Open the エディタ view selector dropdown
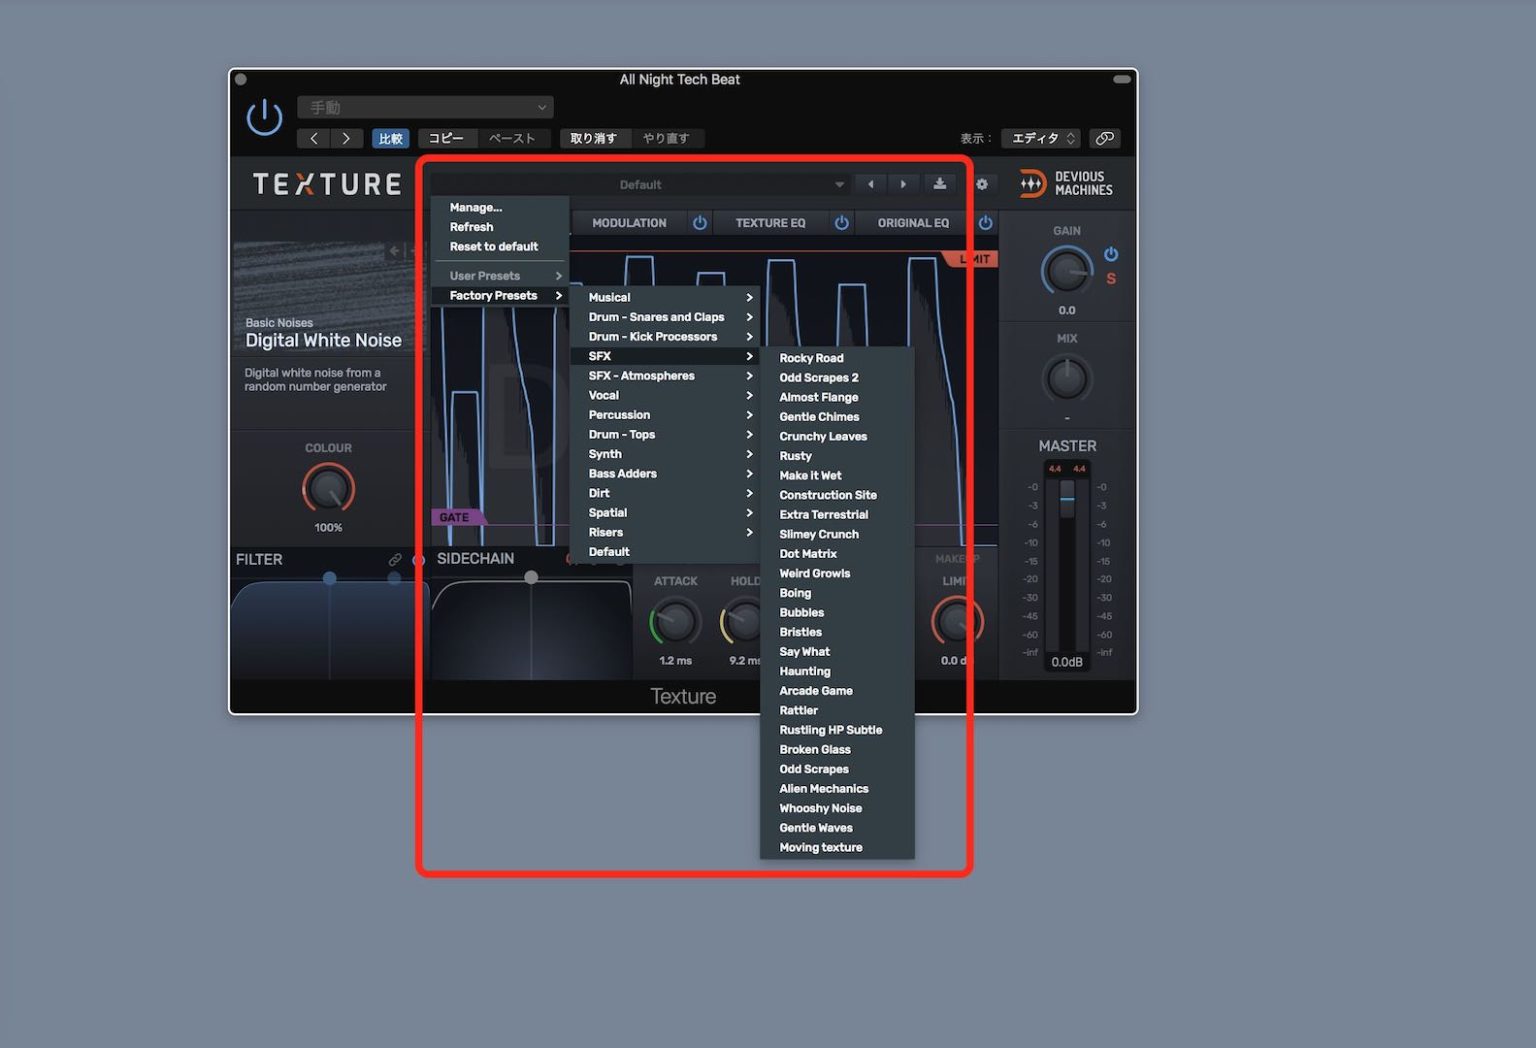 [1042, 138]
